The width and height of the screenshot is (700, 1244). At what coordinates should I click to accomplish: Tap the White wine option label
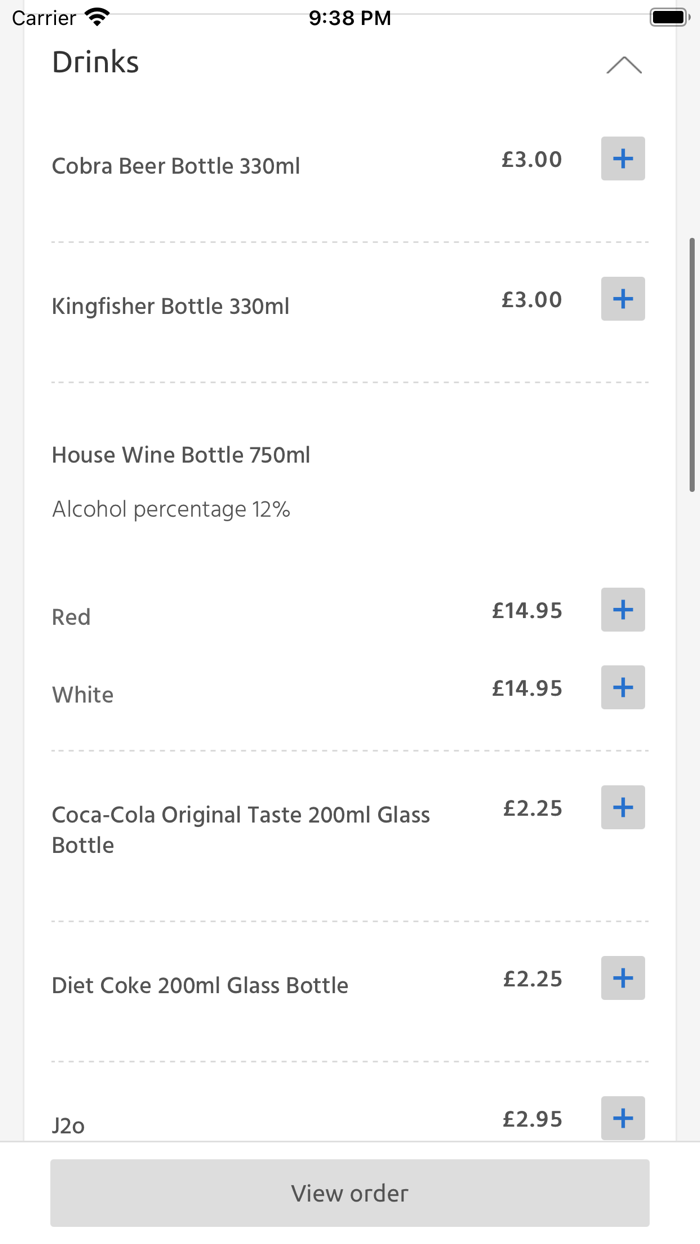[x=83, y=695]
